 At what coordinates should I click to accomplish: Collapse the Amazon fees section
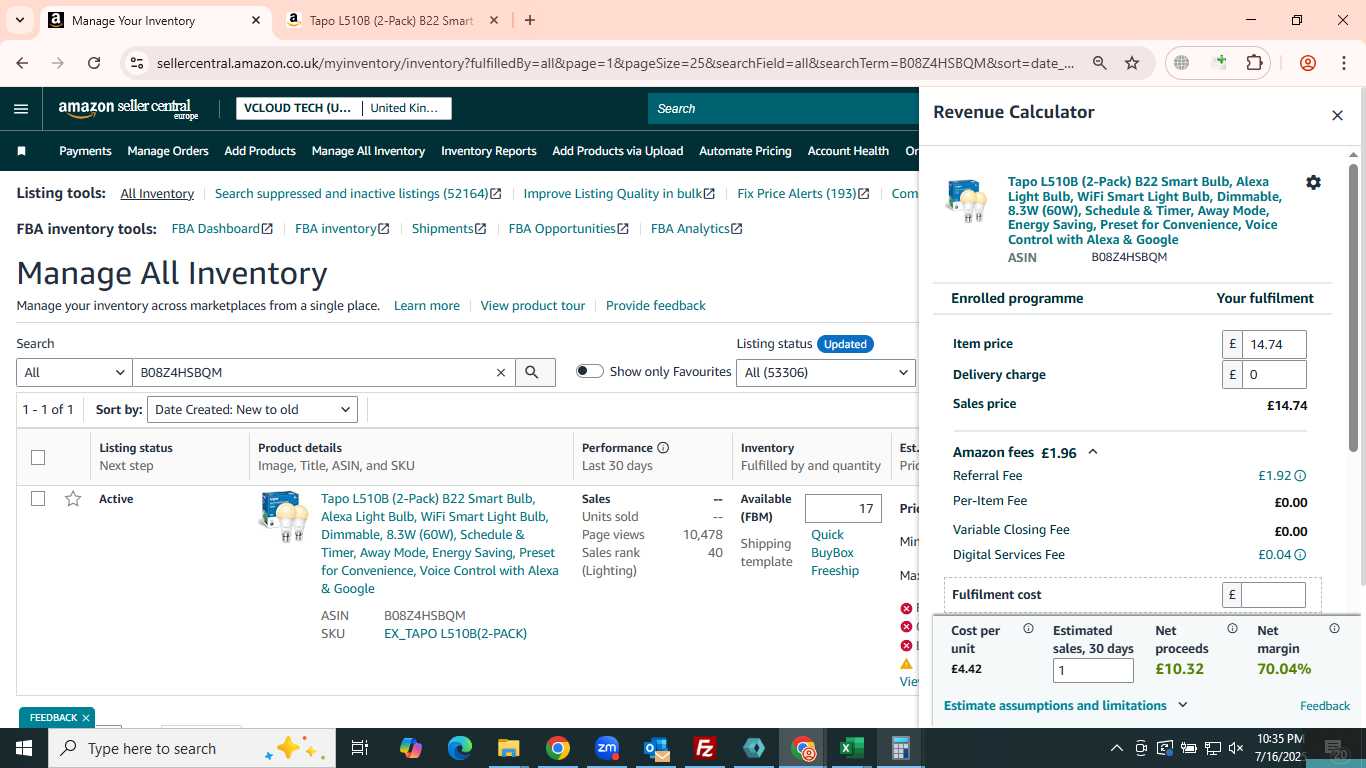1093,452
